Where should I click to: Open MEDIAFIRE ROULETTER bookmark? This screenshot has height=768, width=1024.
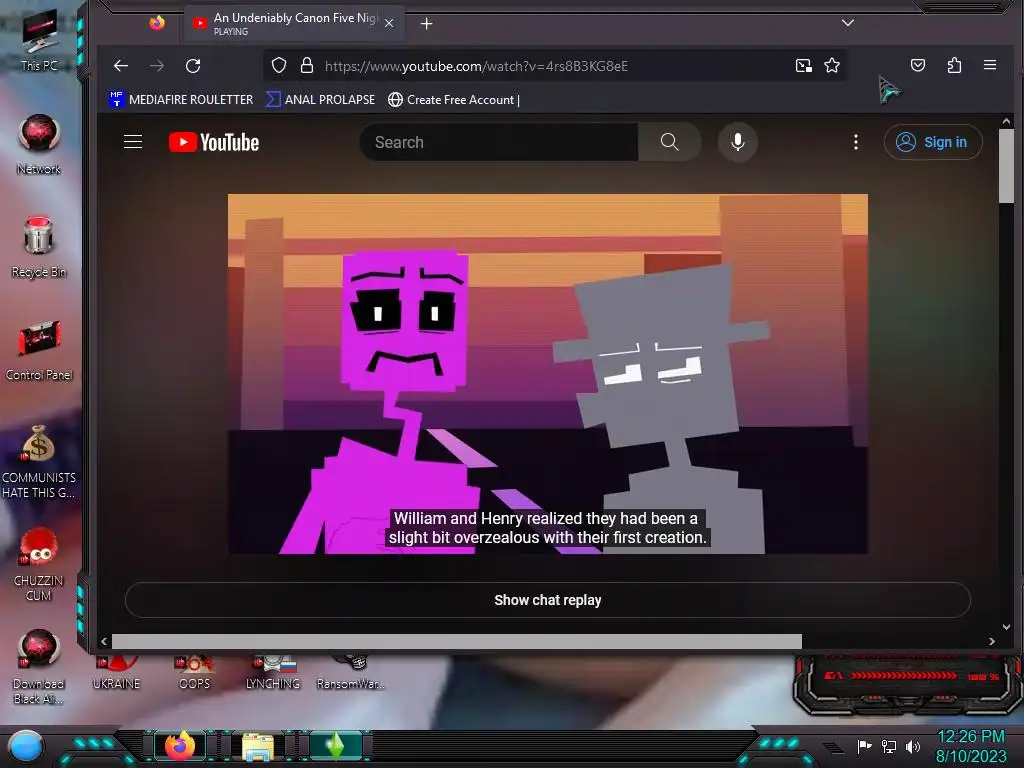tap(182, 99)
